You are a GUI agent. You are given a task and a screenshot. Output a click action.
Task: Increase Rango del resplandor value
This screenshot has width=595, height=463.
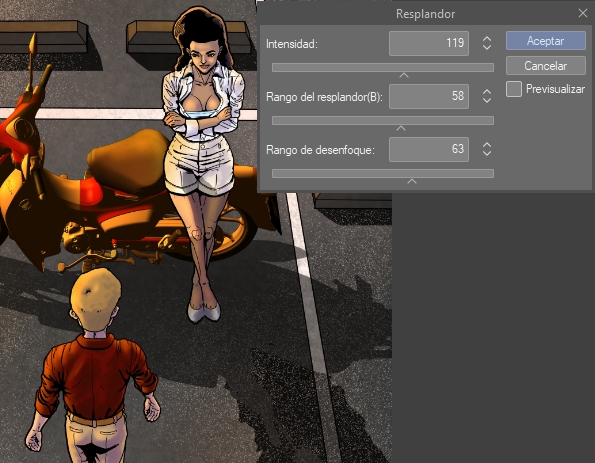487,92
